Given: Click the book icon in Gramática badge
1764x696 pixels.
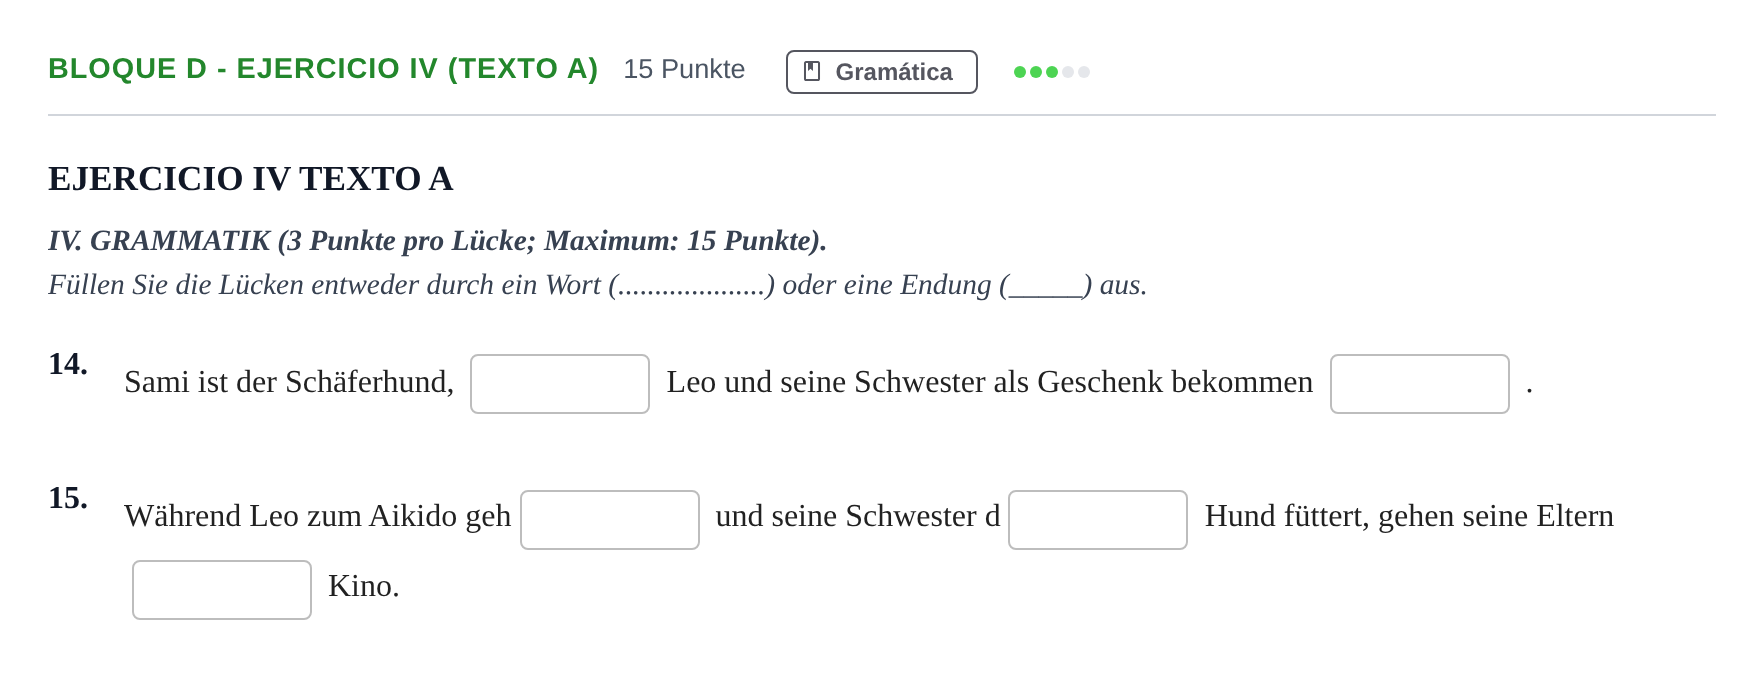Looking at the screenshot, I should point(812,71).
